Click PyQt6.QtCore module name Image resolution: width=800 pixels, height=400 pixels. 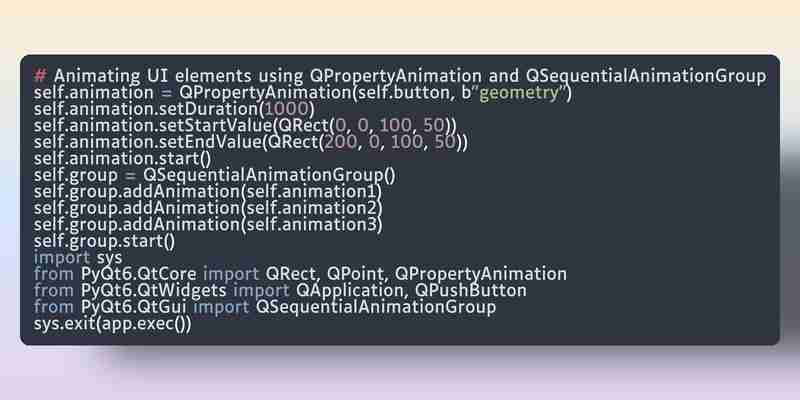[139, 274]
